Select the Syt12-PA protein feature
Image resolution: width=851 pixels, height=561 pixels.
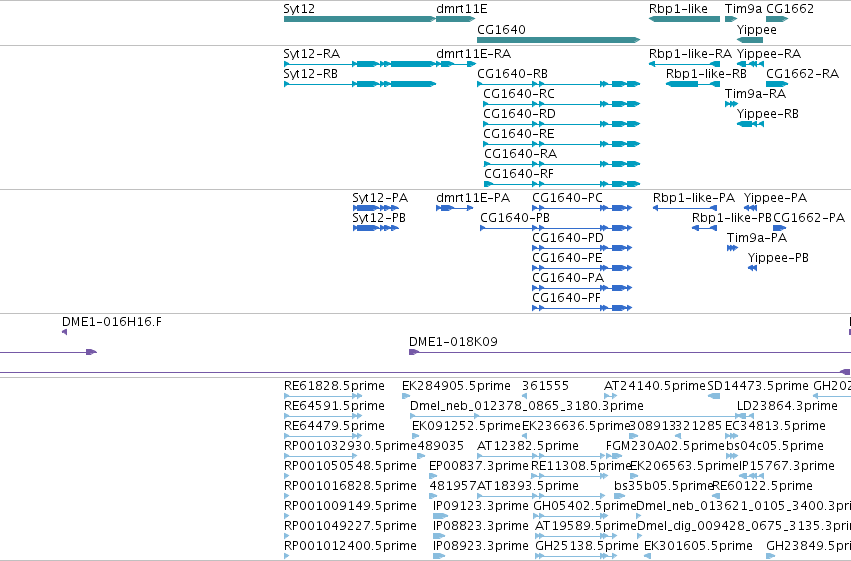(x=376, y=208)
